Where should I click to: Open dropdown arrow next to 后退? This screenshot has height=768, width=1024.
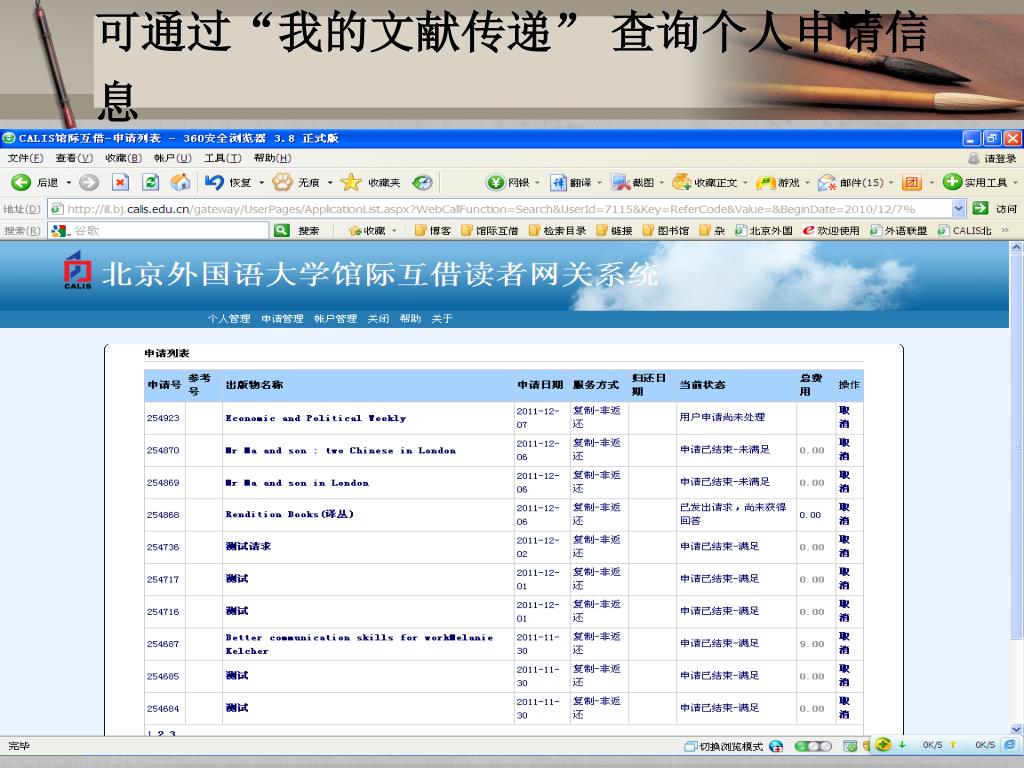(x=69, y=183)
